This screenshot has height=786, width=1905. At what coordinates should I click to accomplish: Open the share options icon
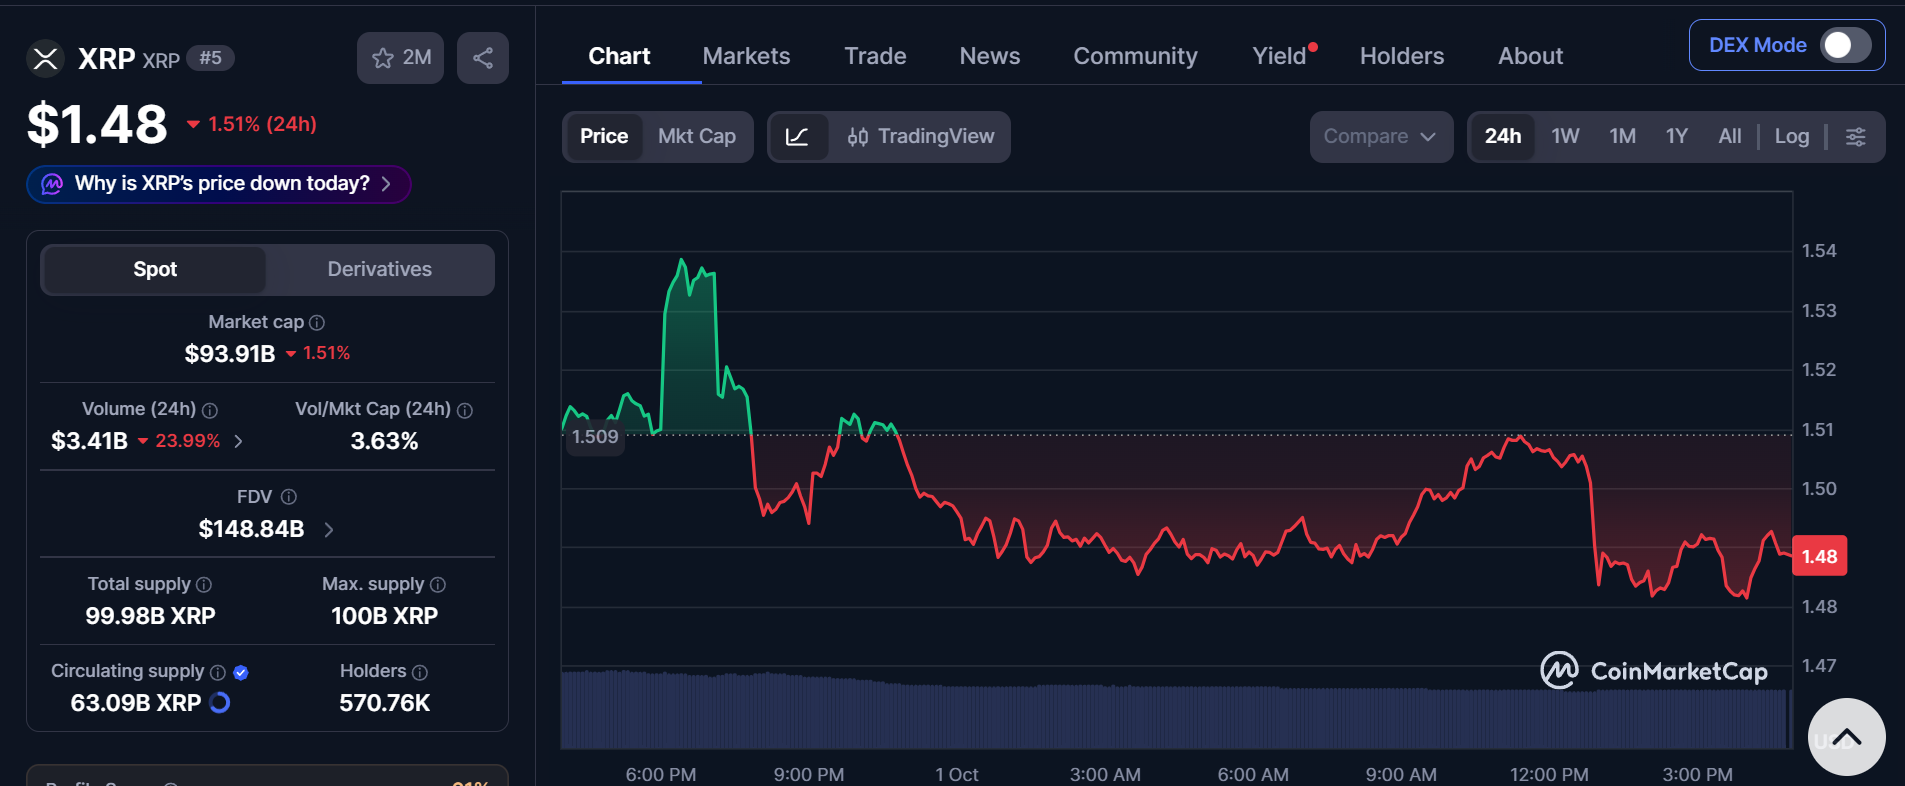[483, 58]
